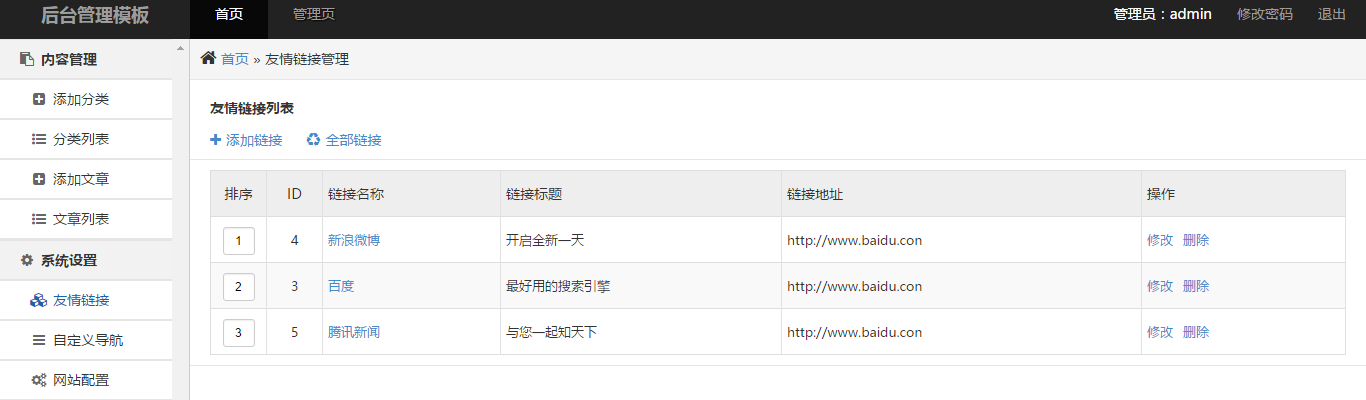Click the 首页 breadcrumb link

click(235, 59)
